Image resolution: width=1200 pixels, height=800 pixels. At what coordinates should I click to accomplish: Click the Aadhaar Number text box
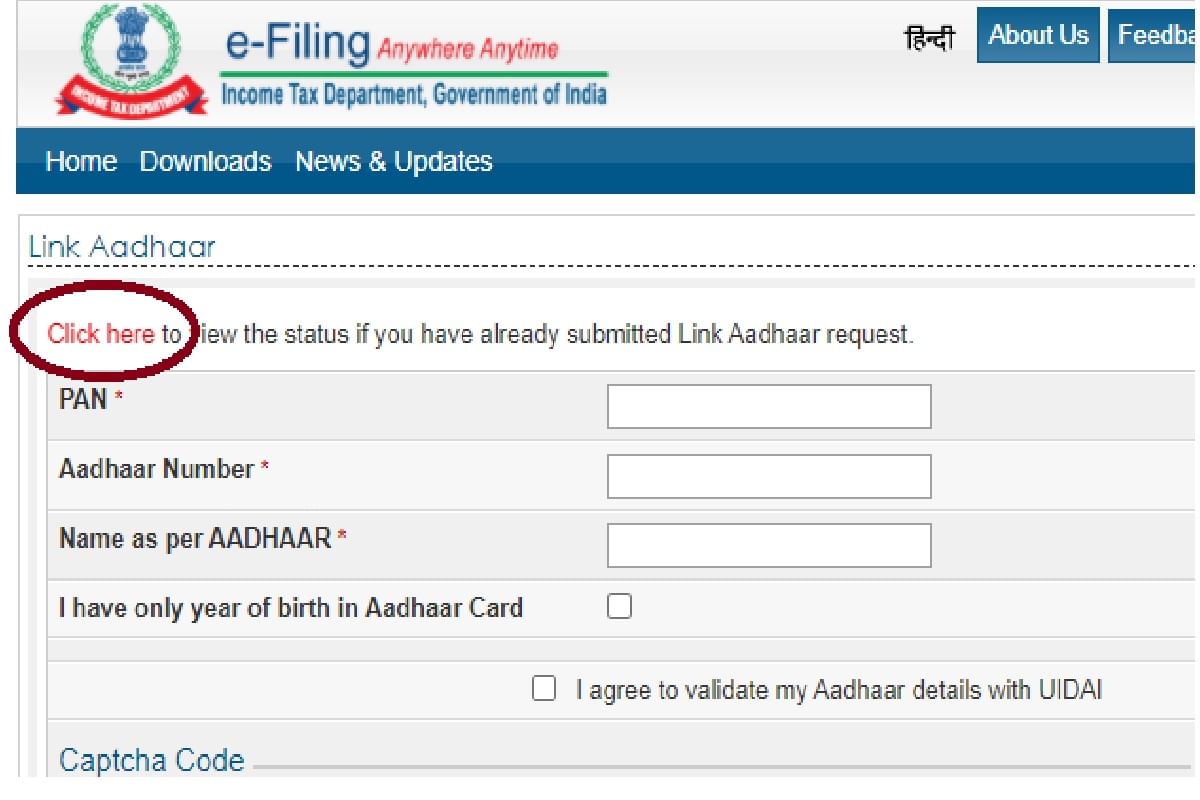tap(768, 475)
